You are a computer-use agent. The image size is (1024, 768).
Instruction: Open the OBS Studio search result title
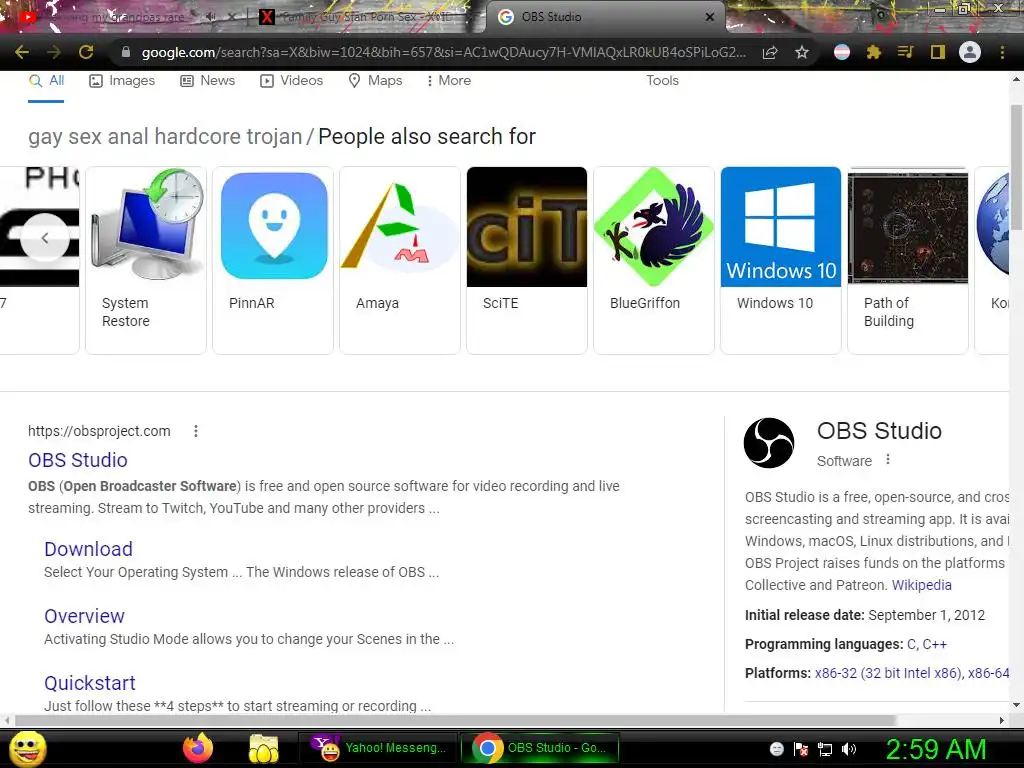click(x=78, y=460)
